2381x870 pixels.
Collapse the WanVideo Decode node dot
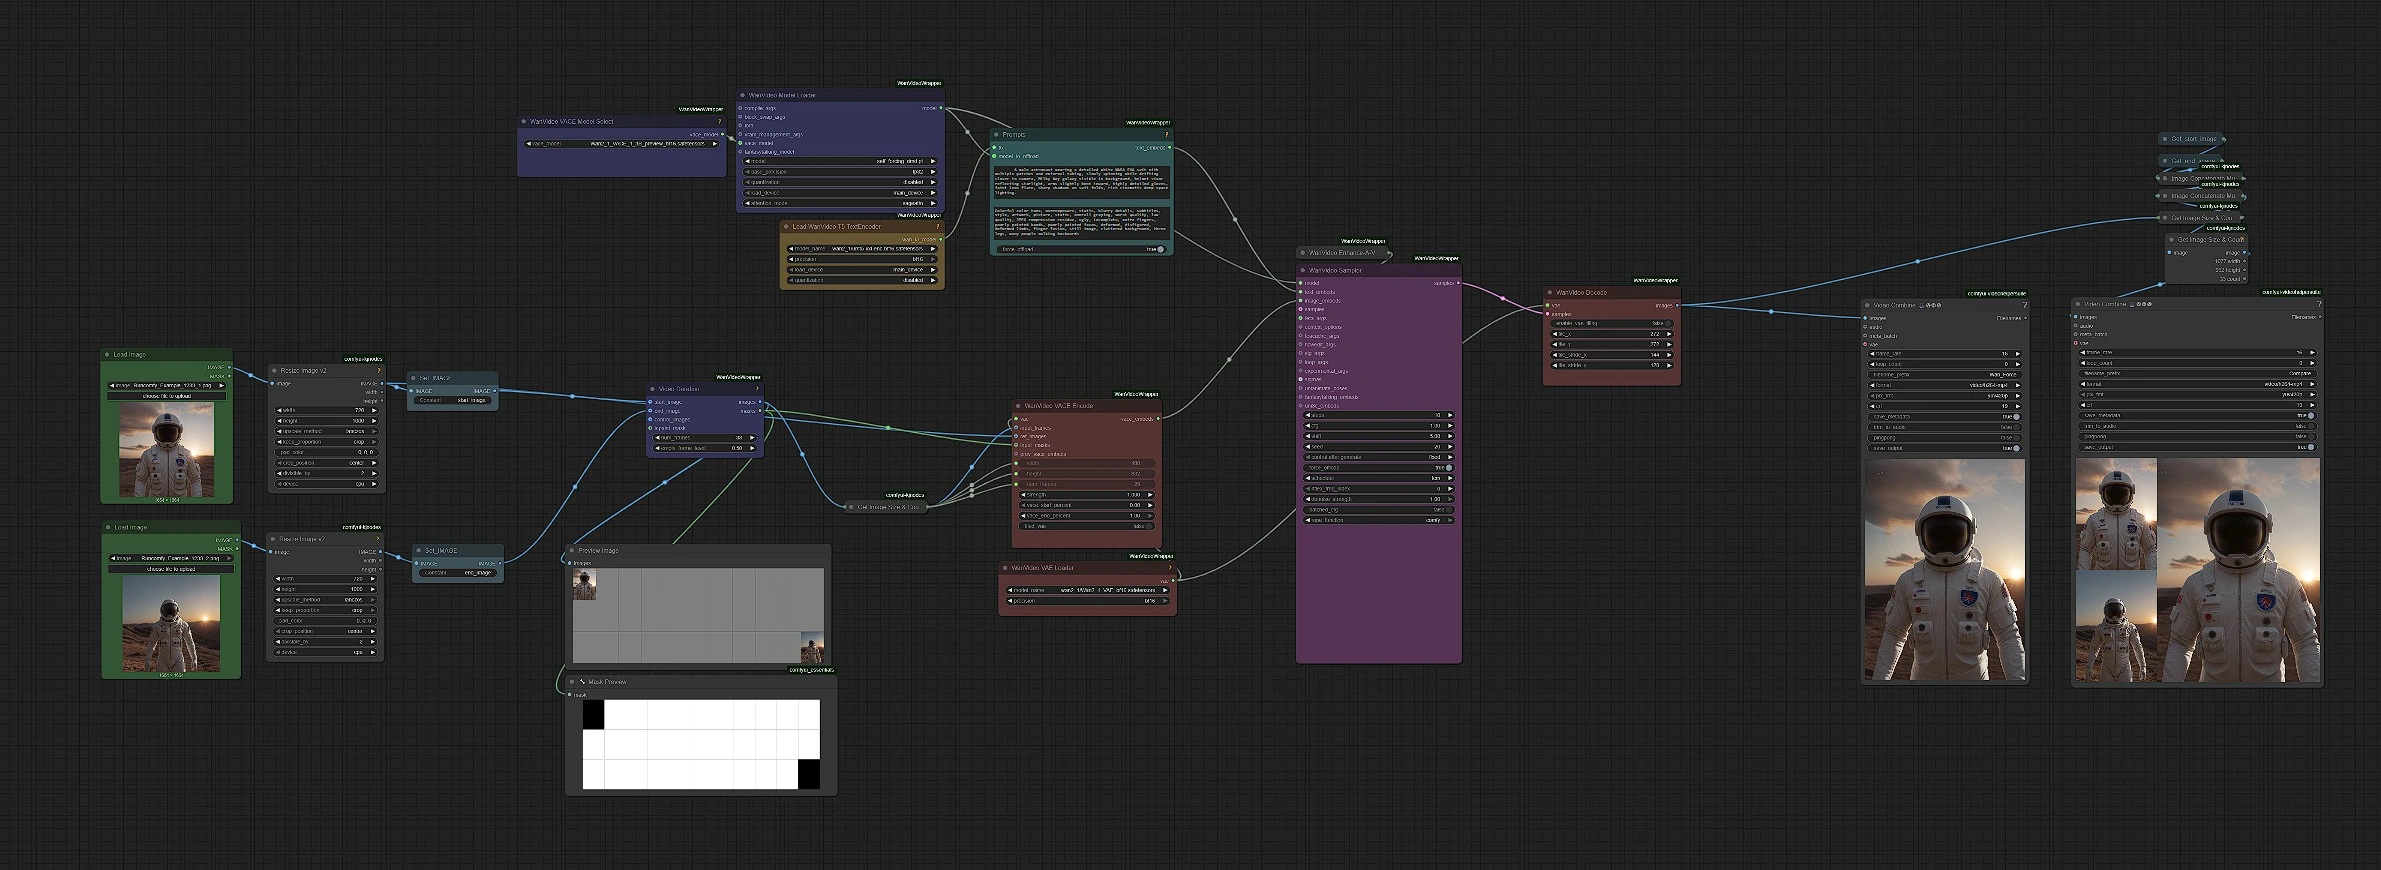click(1550, 293)
